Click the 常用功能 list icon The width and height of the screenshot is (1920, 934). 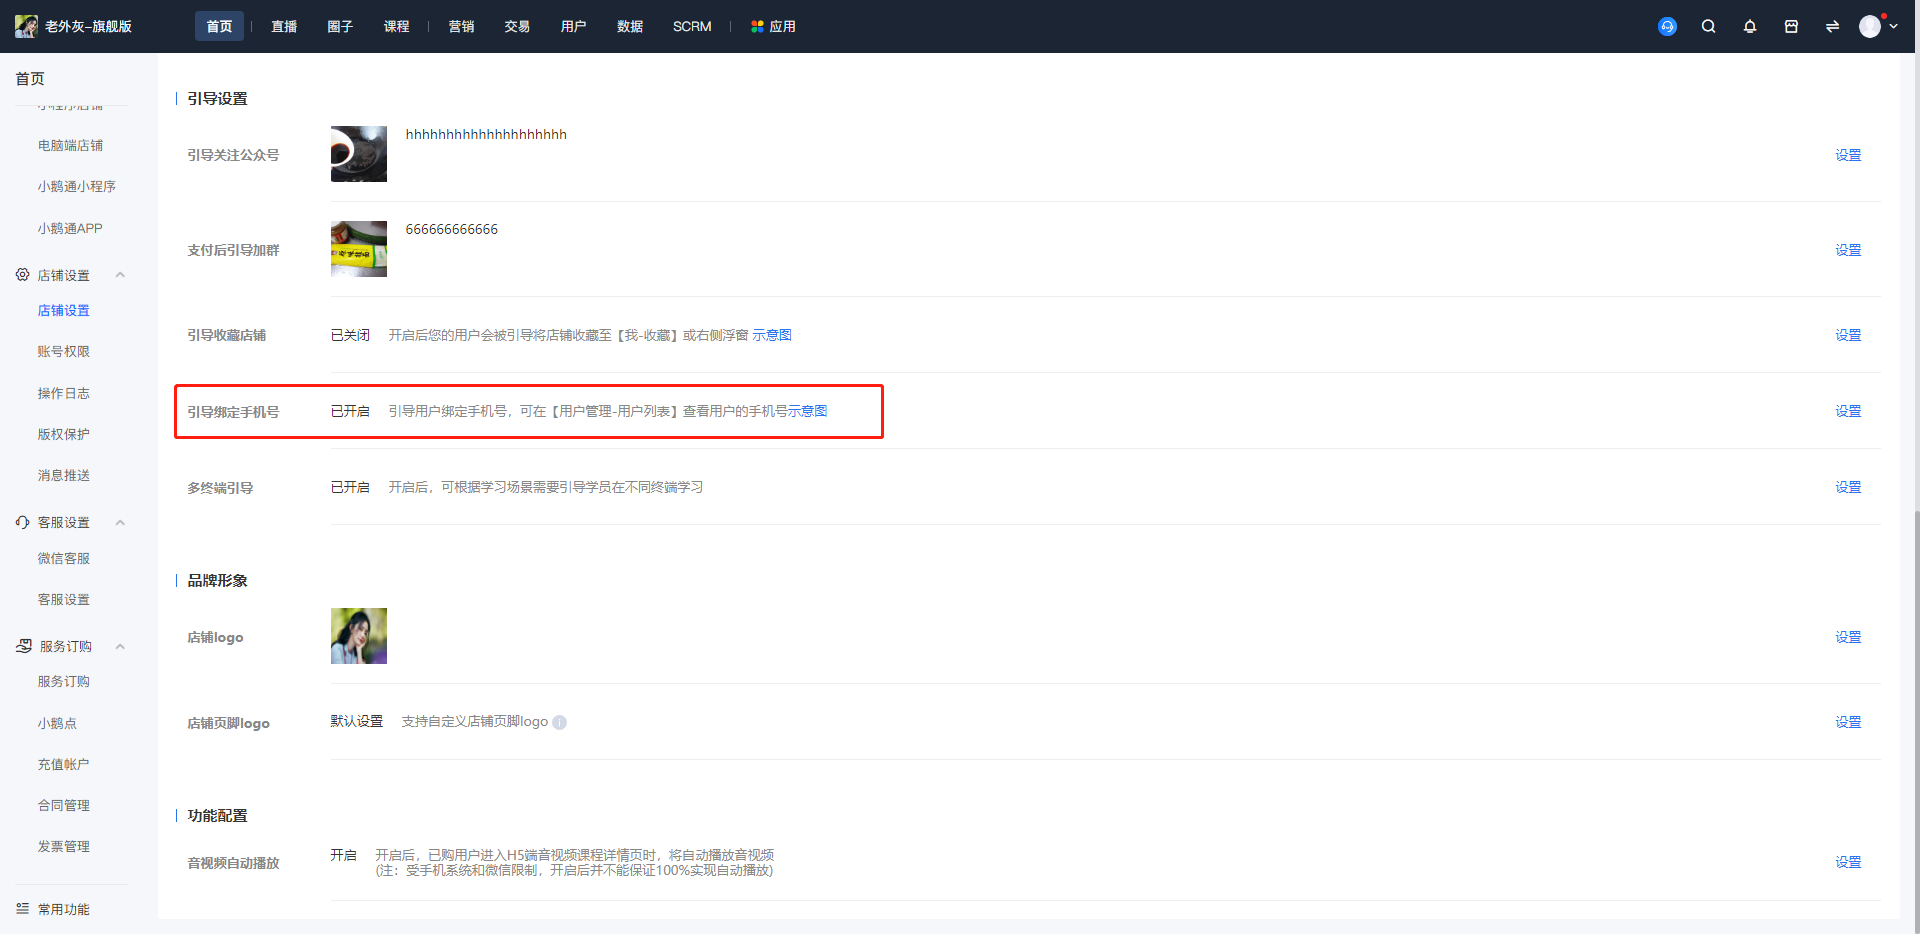pyautogui.click(x=22, y=909)
